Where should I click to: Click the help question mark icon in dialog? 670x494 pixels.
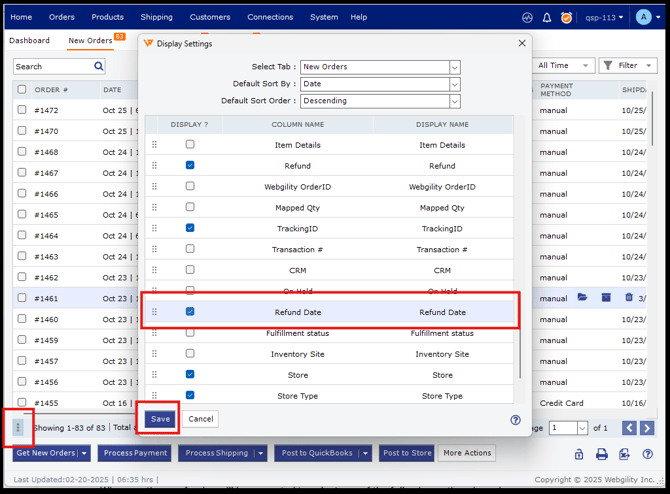tap(515, 421)
